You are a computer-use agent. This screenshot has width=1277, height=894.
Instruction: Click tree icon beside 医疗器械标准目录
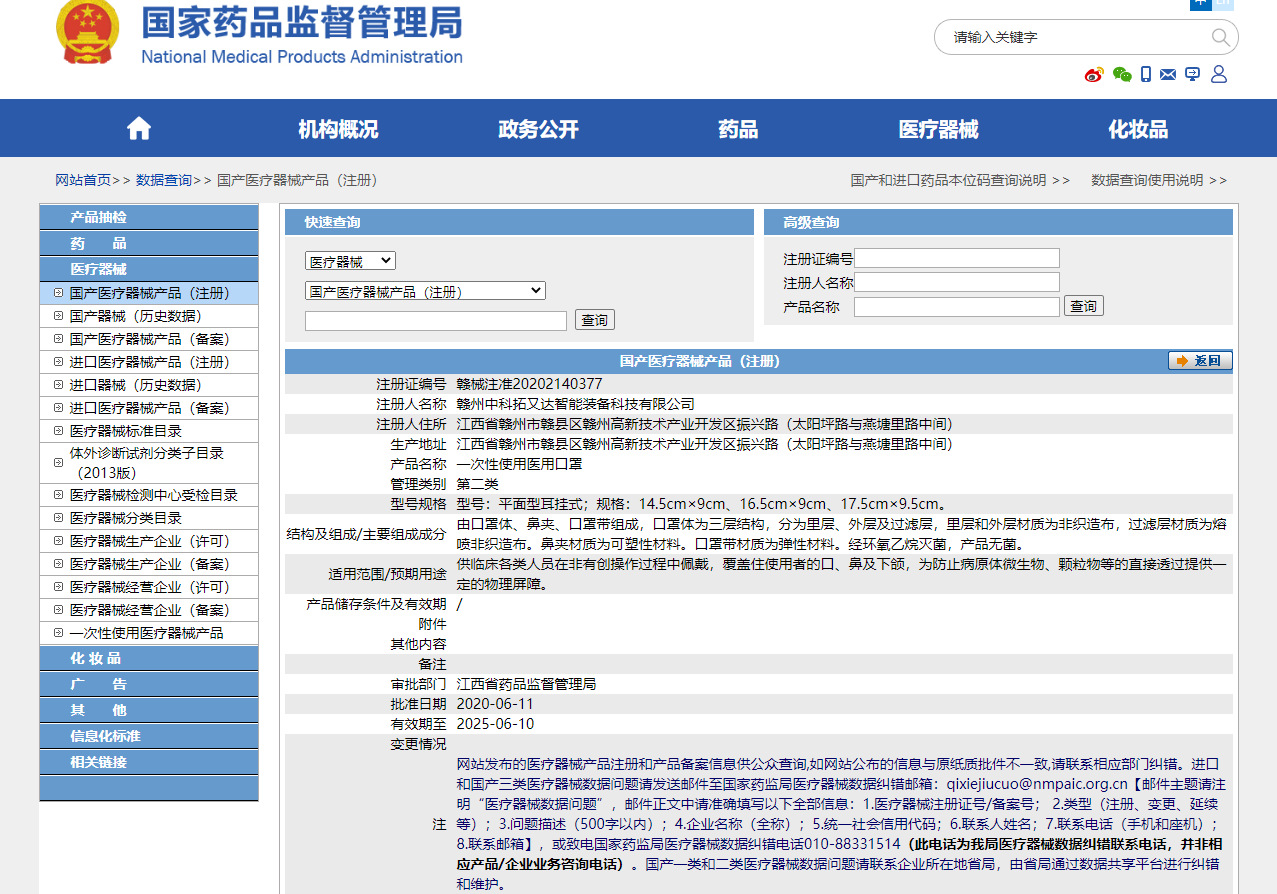58,431
